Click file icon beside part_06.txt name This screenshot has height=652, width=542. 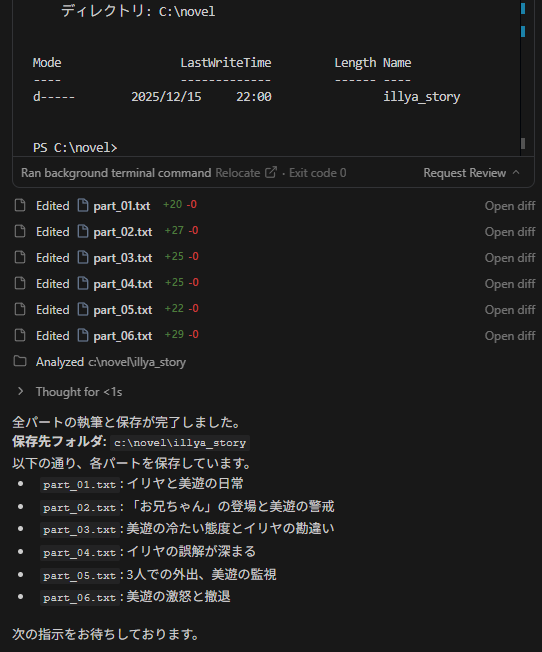tap(83, 335)
